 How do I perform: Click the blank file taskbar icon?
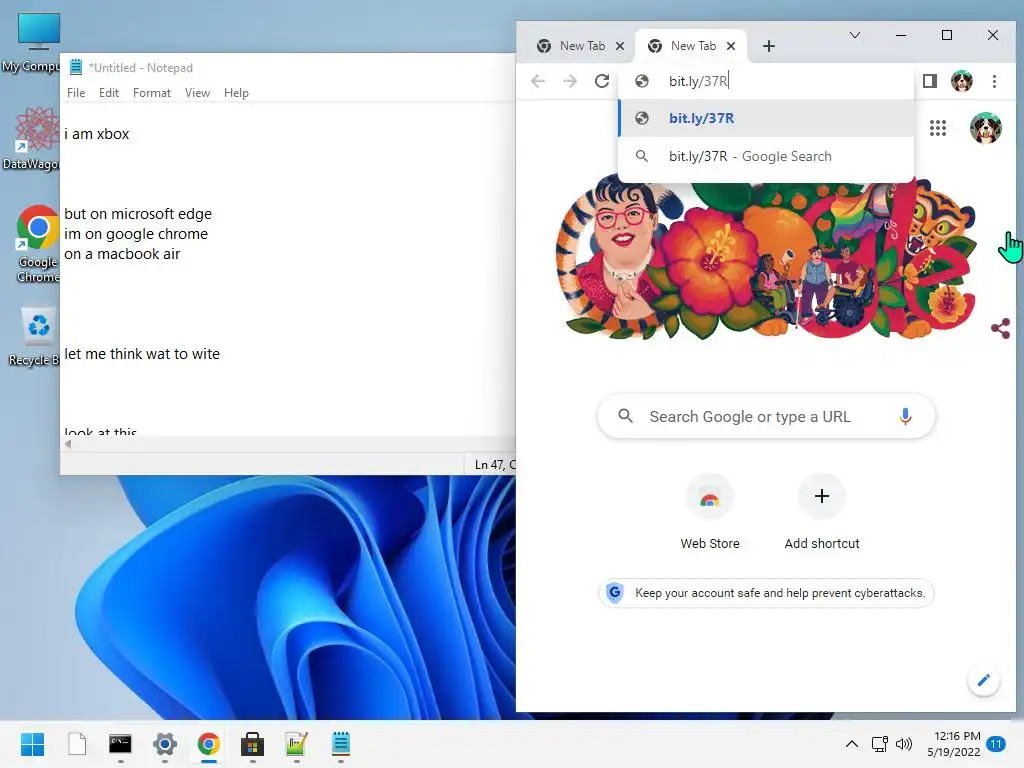coord(77,744)
